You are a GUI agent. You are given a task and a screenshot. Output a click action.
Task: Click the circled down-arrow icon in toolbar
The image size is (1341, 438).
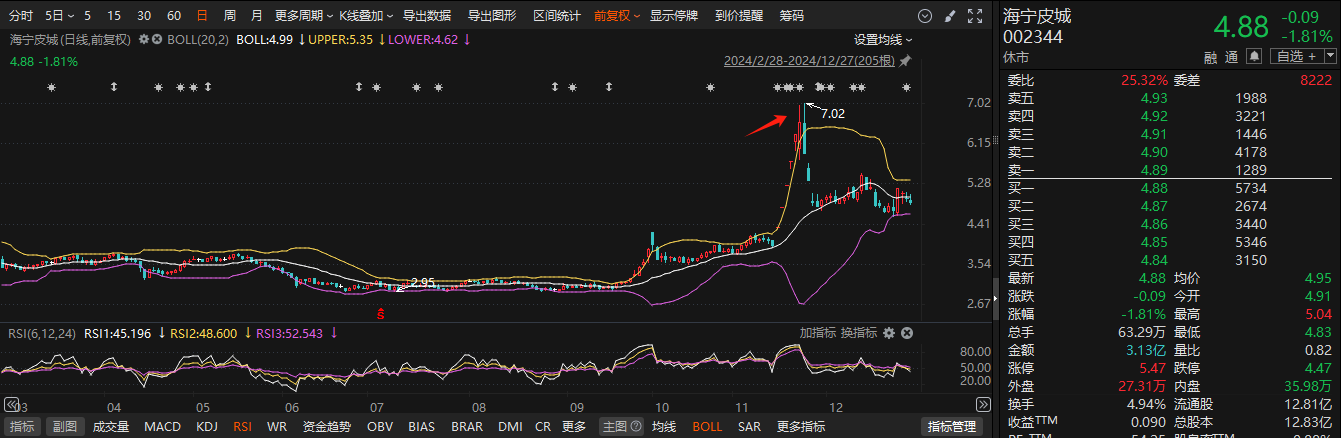click(924, 16)
